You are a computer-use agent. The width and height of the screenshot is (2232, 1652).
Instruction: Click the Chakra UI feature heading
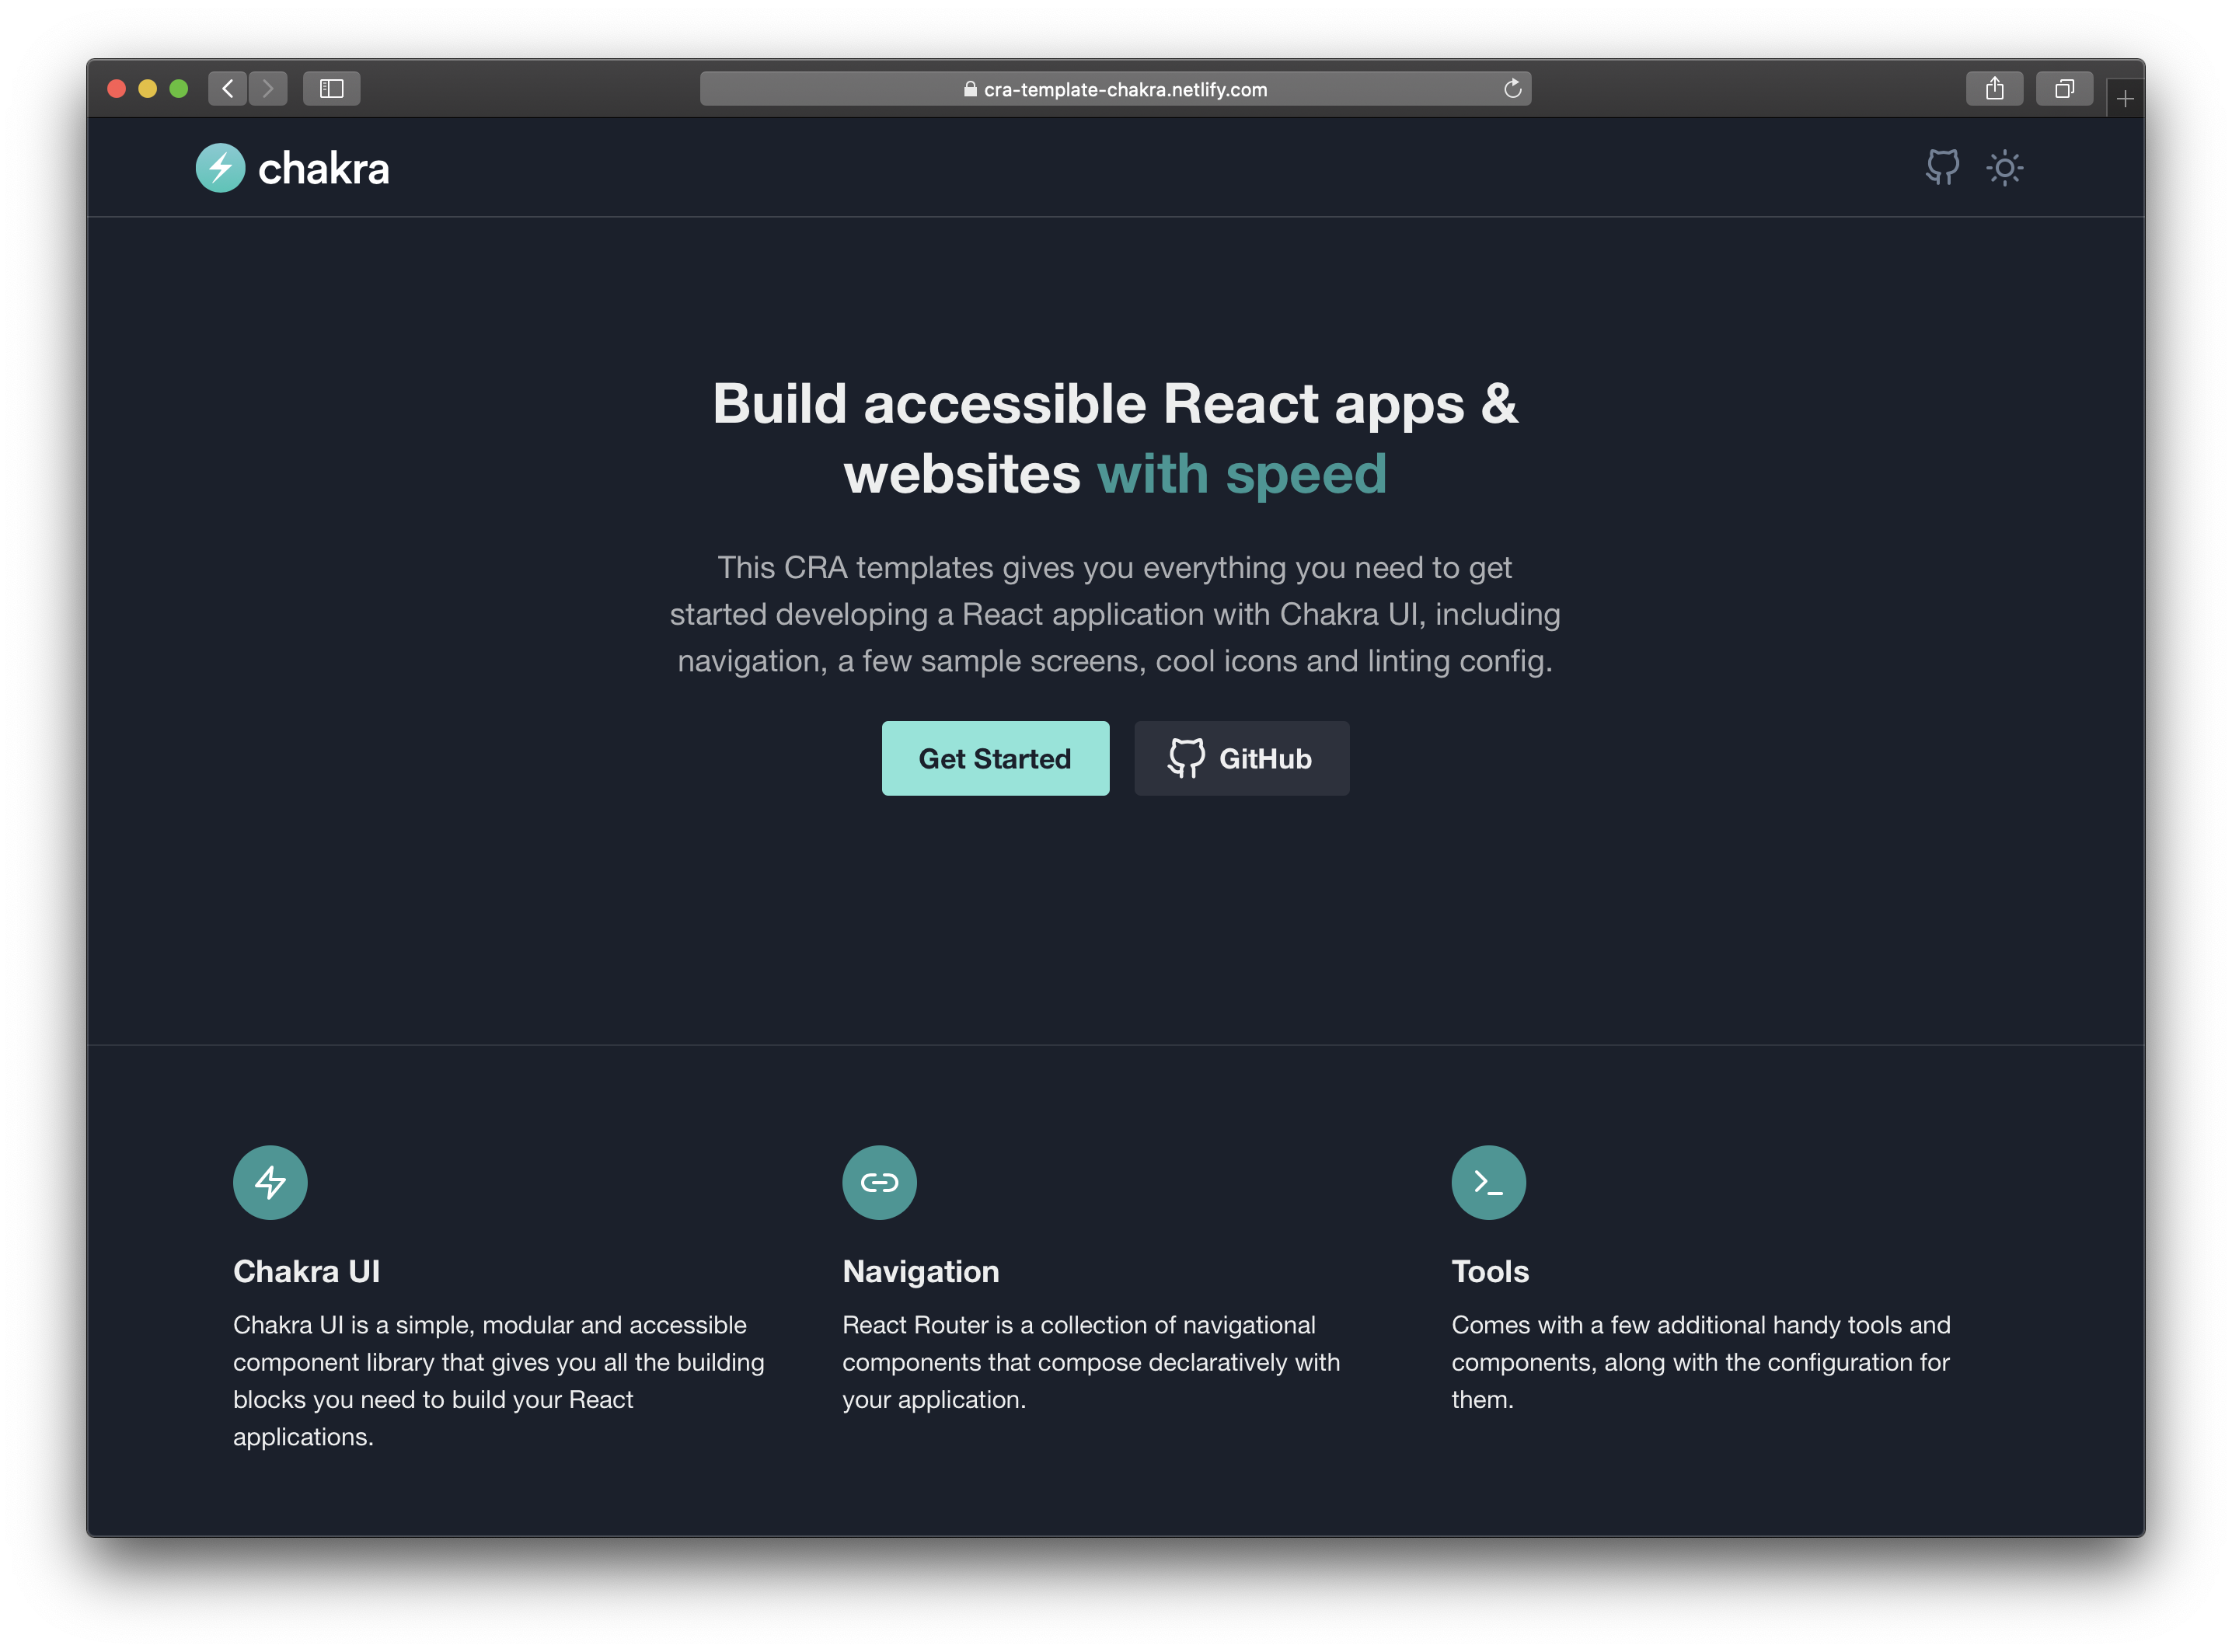point(306,1271)
